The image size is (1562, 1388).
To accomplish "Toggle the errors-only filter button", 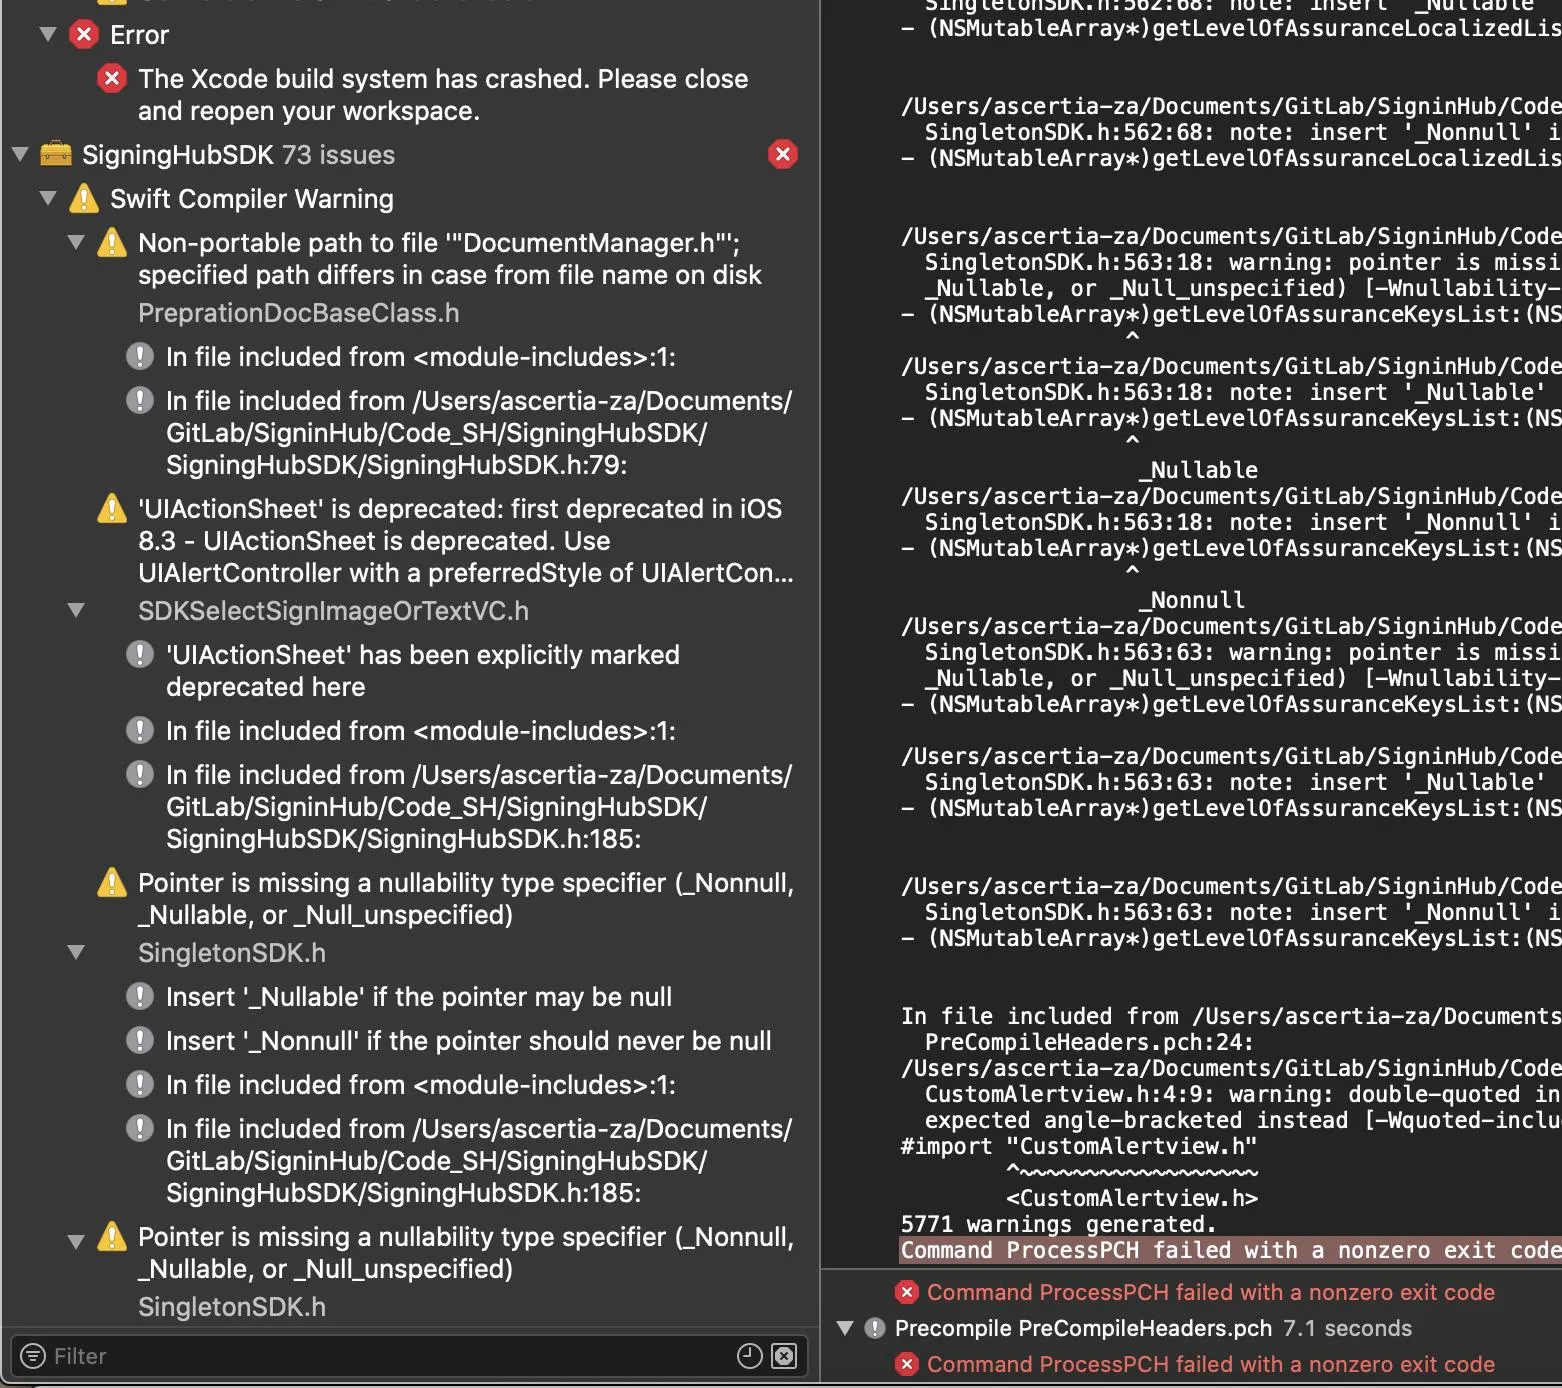I will tap(785, 1355).
